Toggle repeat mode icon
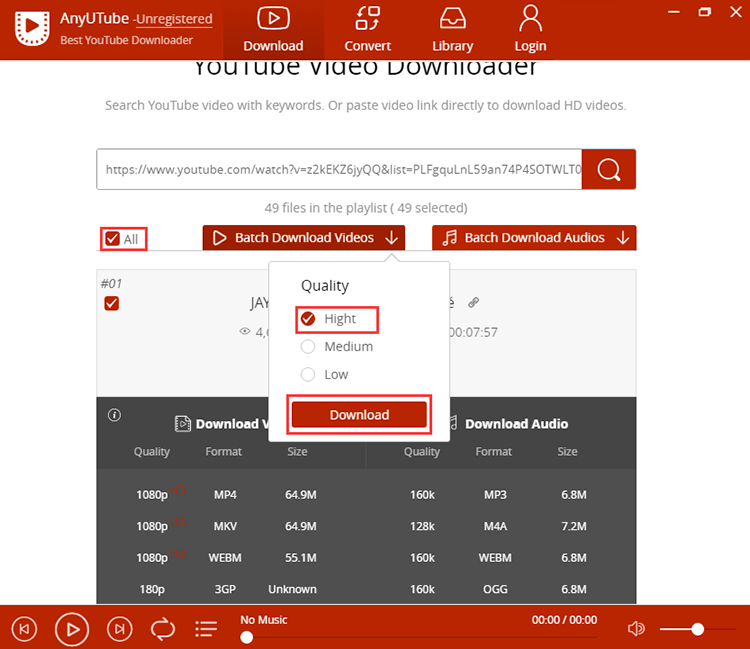 (162, 629)
